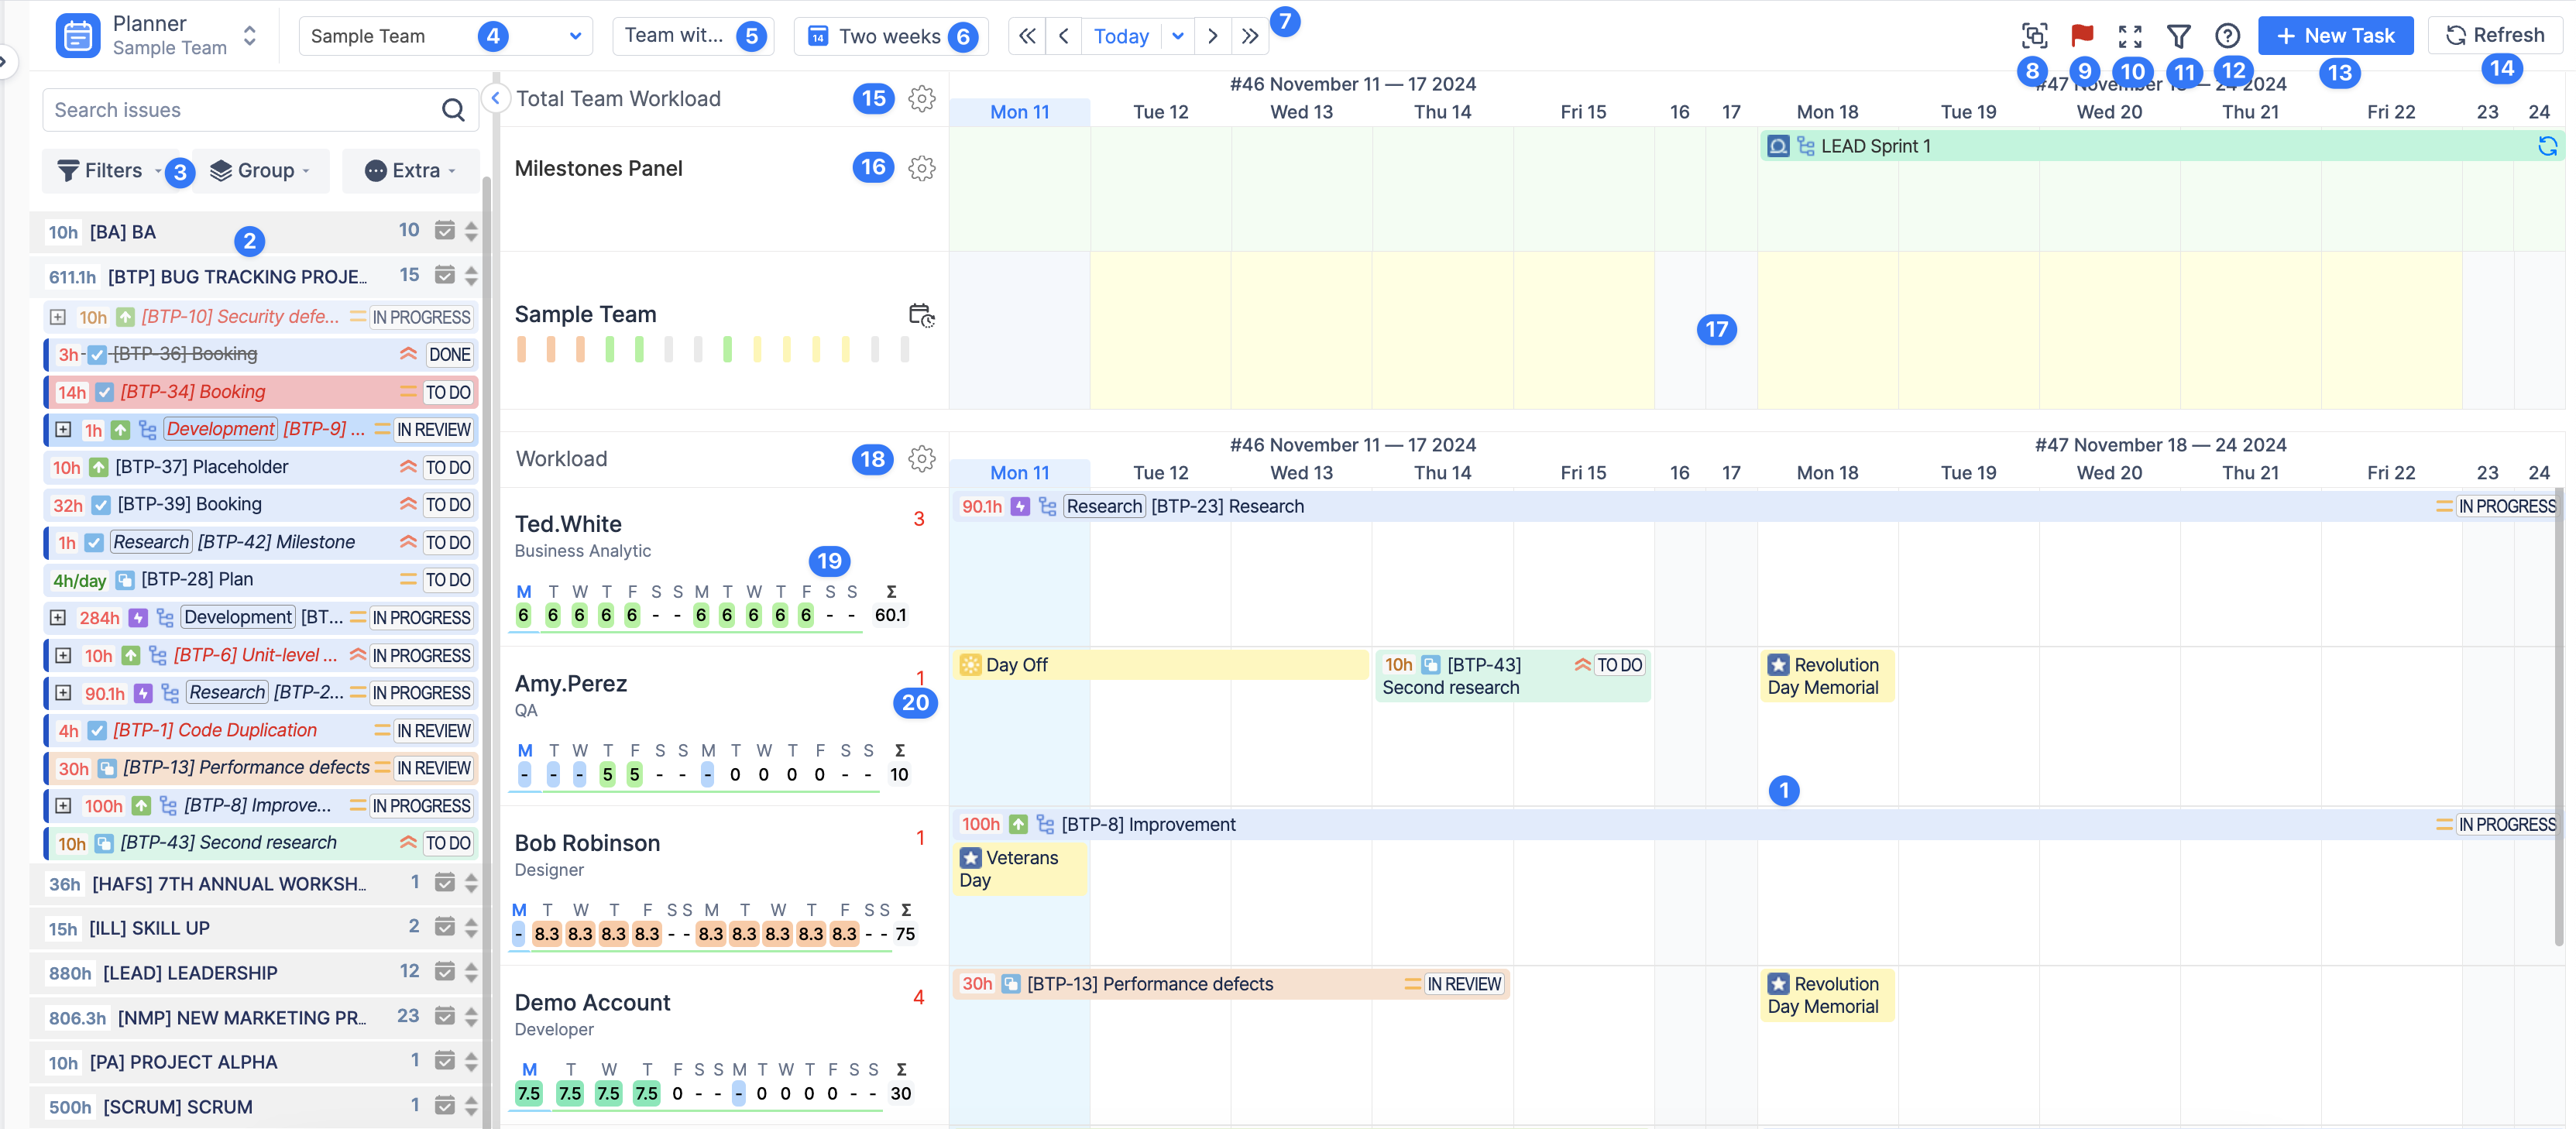Open the Extra options menu
Image resolution: width=2576 pixels, height=1129 pixels.
(410, 171)
